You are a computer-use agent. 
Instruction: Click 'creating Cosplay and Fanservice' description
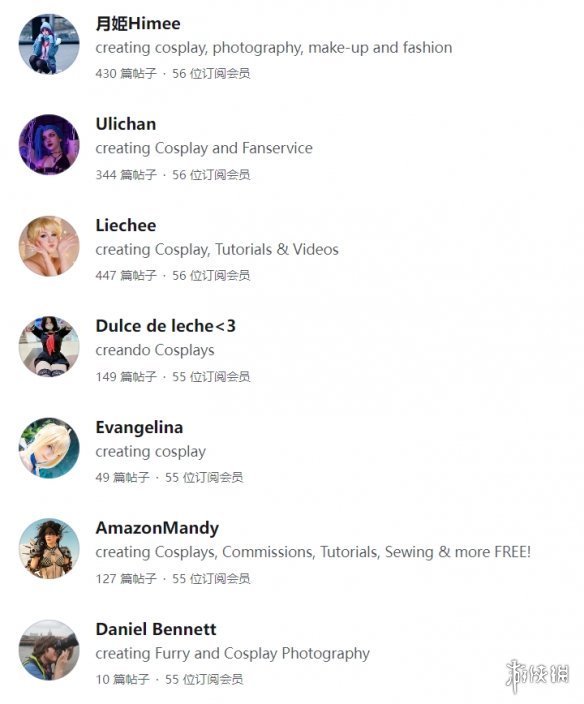(204, 148)
